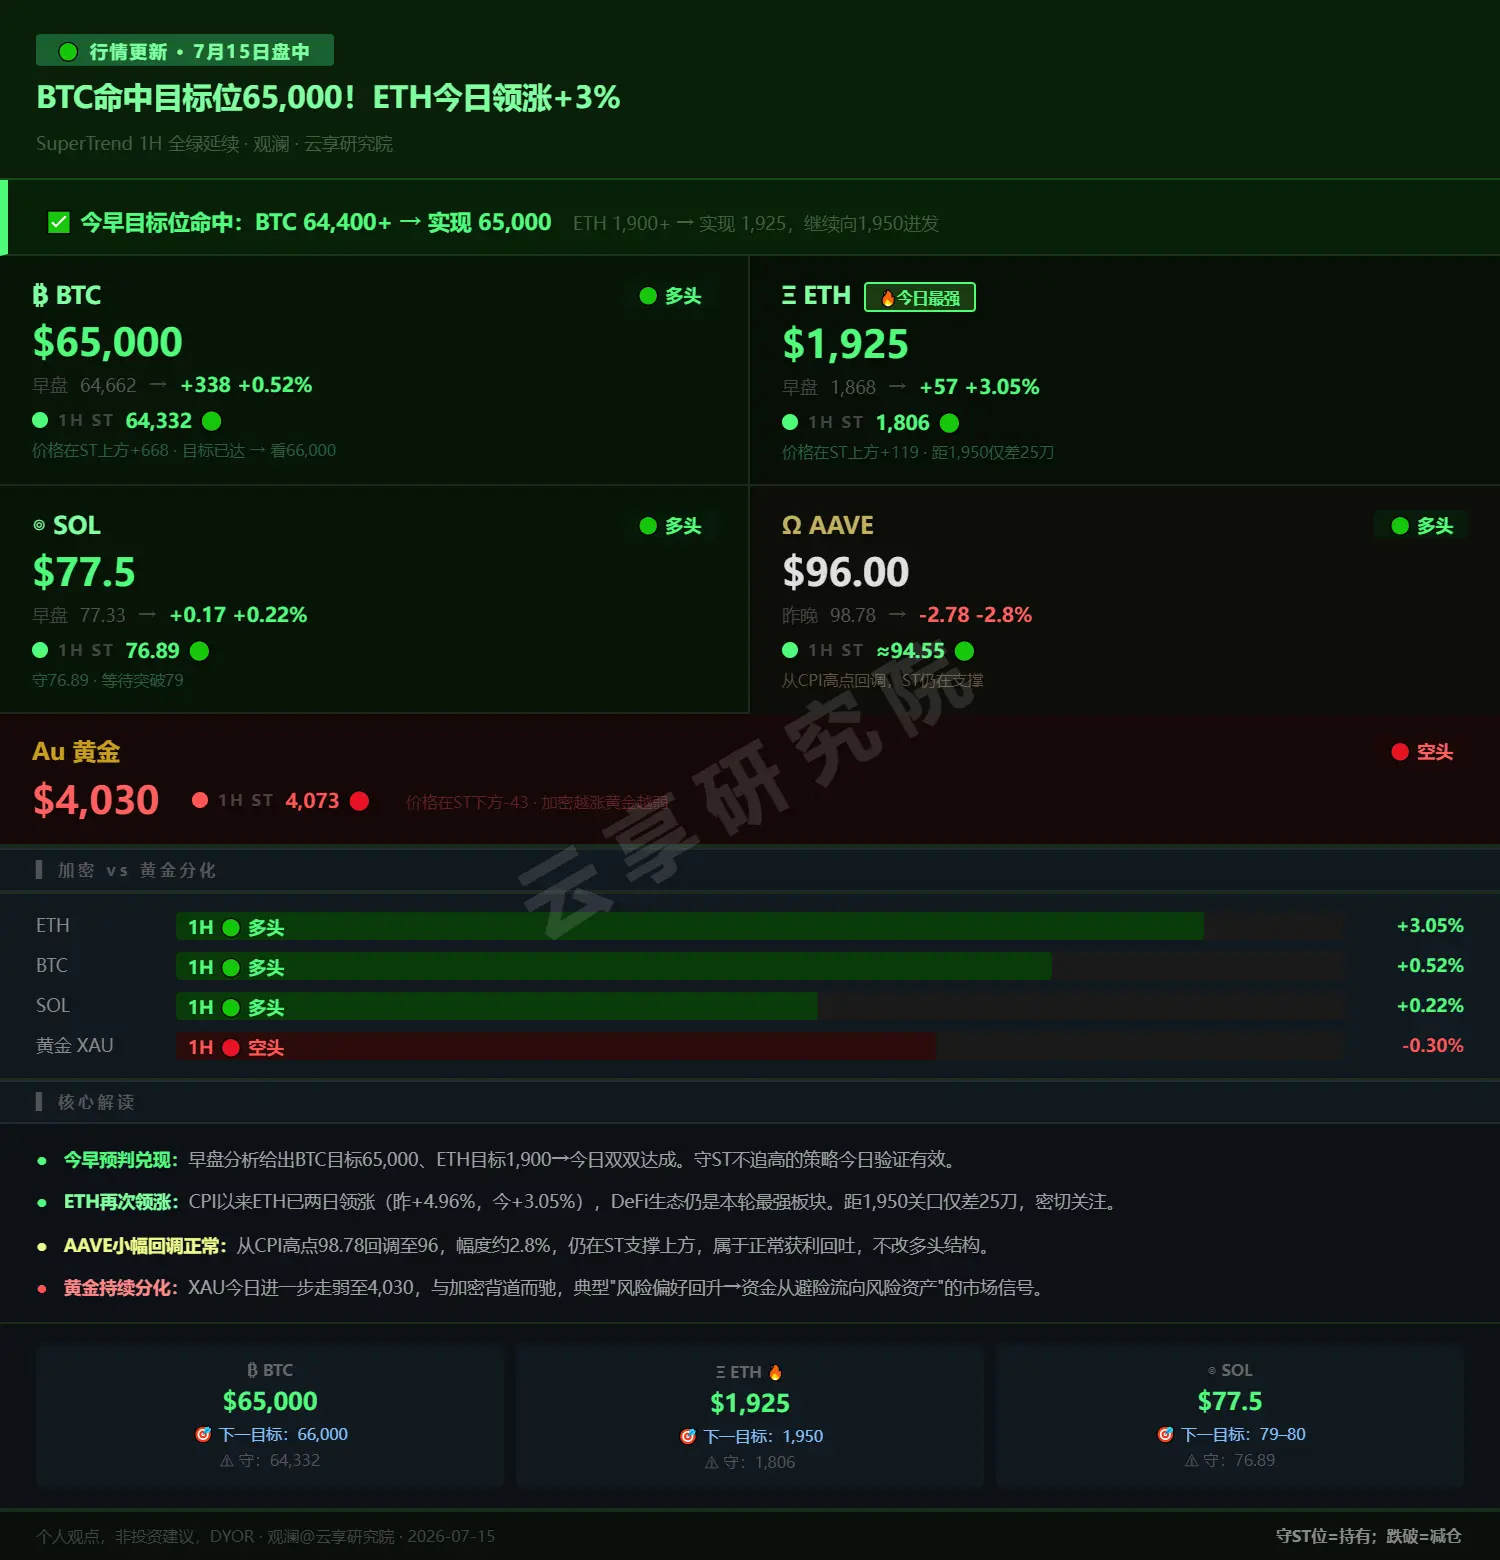This screenshot has height=1560, width=1500.
Task: Click the BTC progress bar in 加密 vs 黄金分化
Action: click(x=614, y=966)
